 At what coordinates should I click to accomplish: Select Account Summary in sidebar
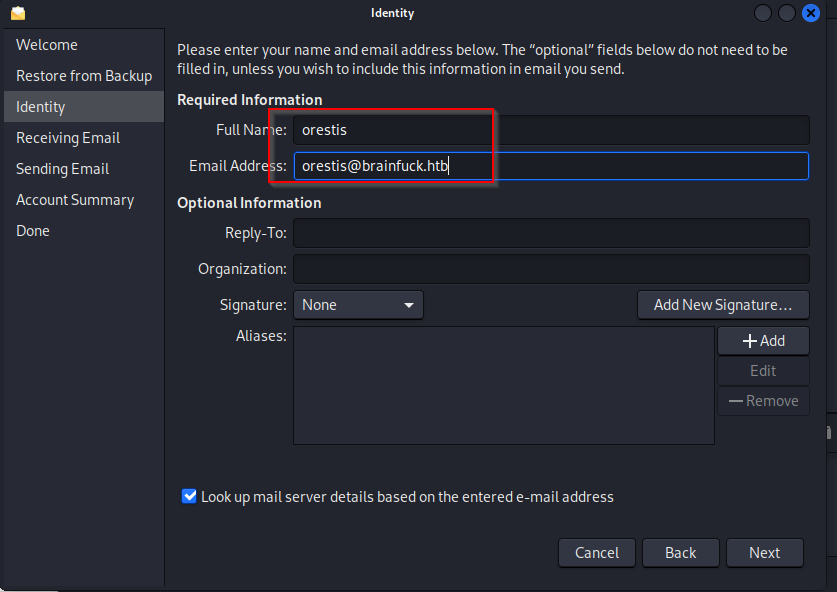pos(75,200)
